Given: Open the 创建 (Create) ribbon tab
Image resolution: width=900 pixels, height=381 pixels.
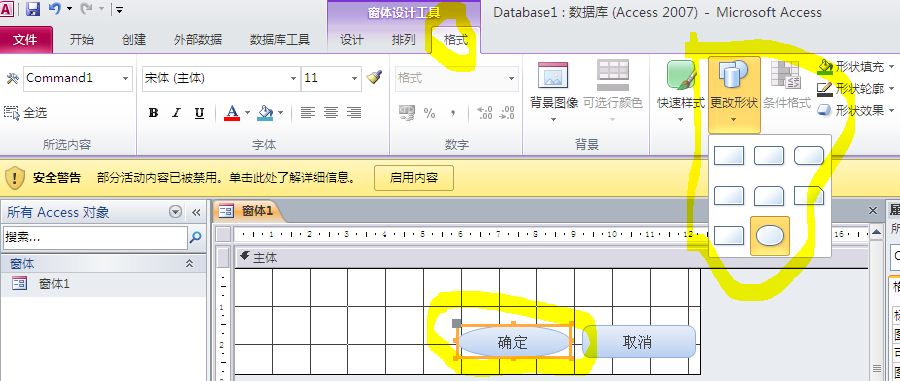Looking at the screenshot, I should click(x=134, y=40).
